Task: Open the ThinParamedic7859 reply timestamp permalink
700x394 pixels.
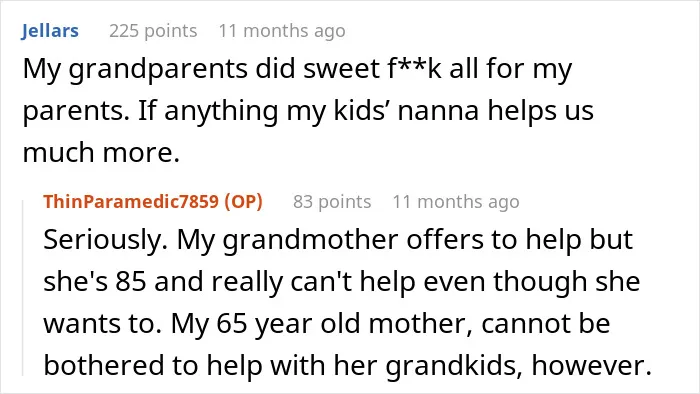Action: point(456,202)
